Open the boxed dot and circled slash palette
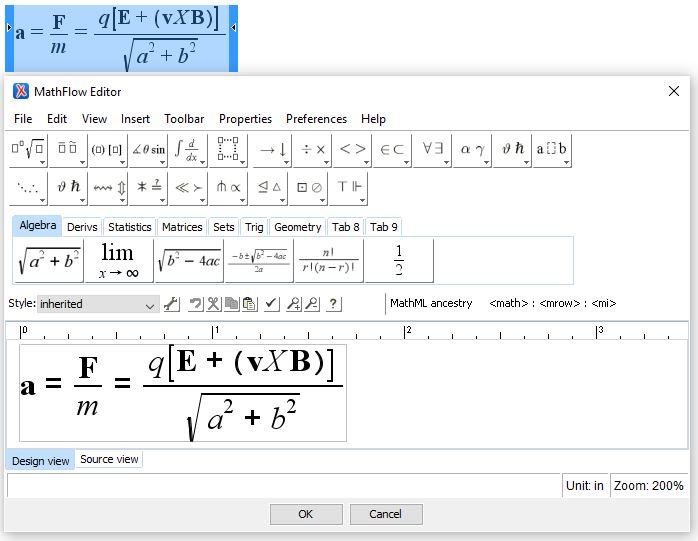 coord(308,189)
